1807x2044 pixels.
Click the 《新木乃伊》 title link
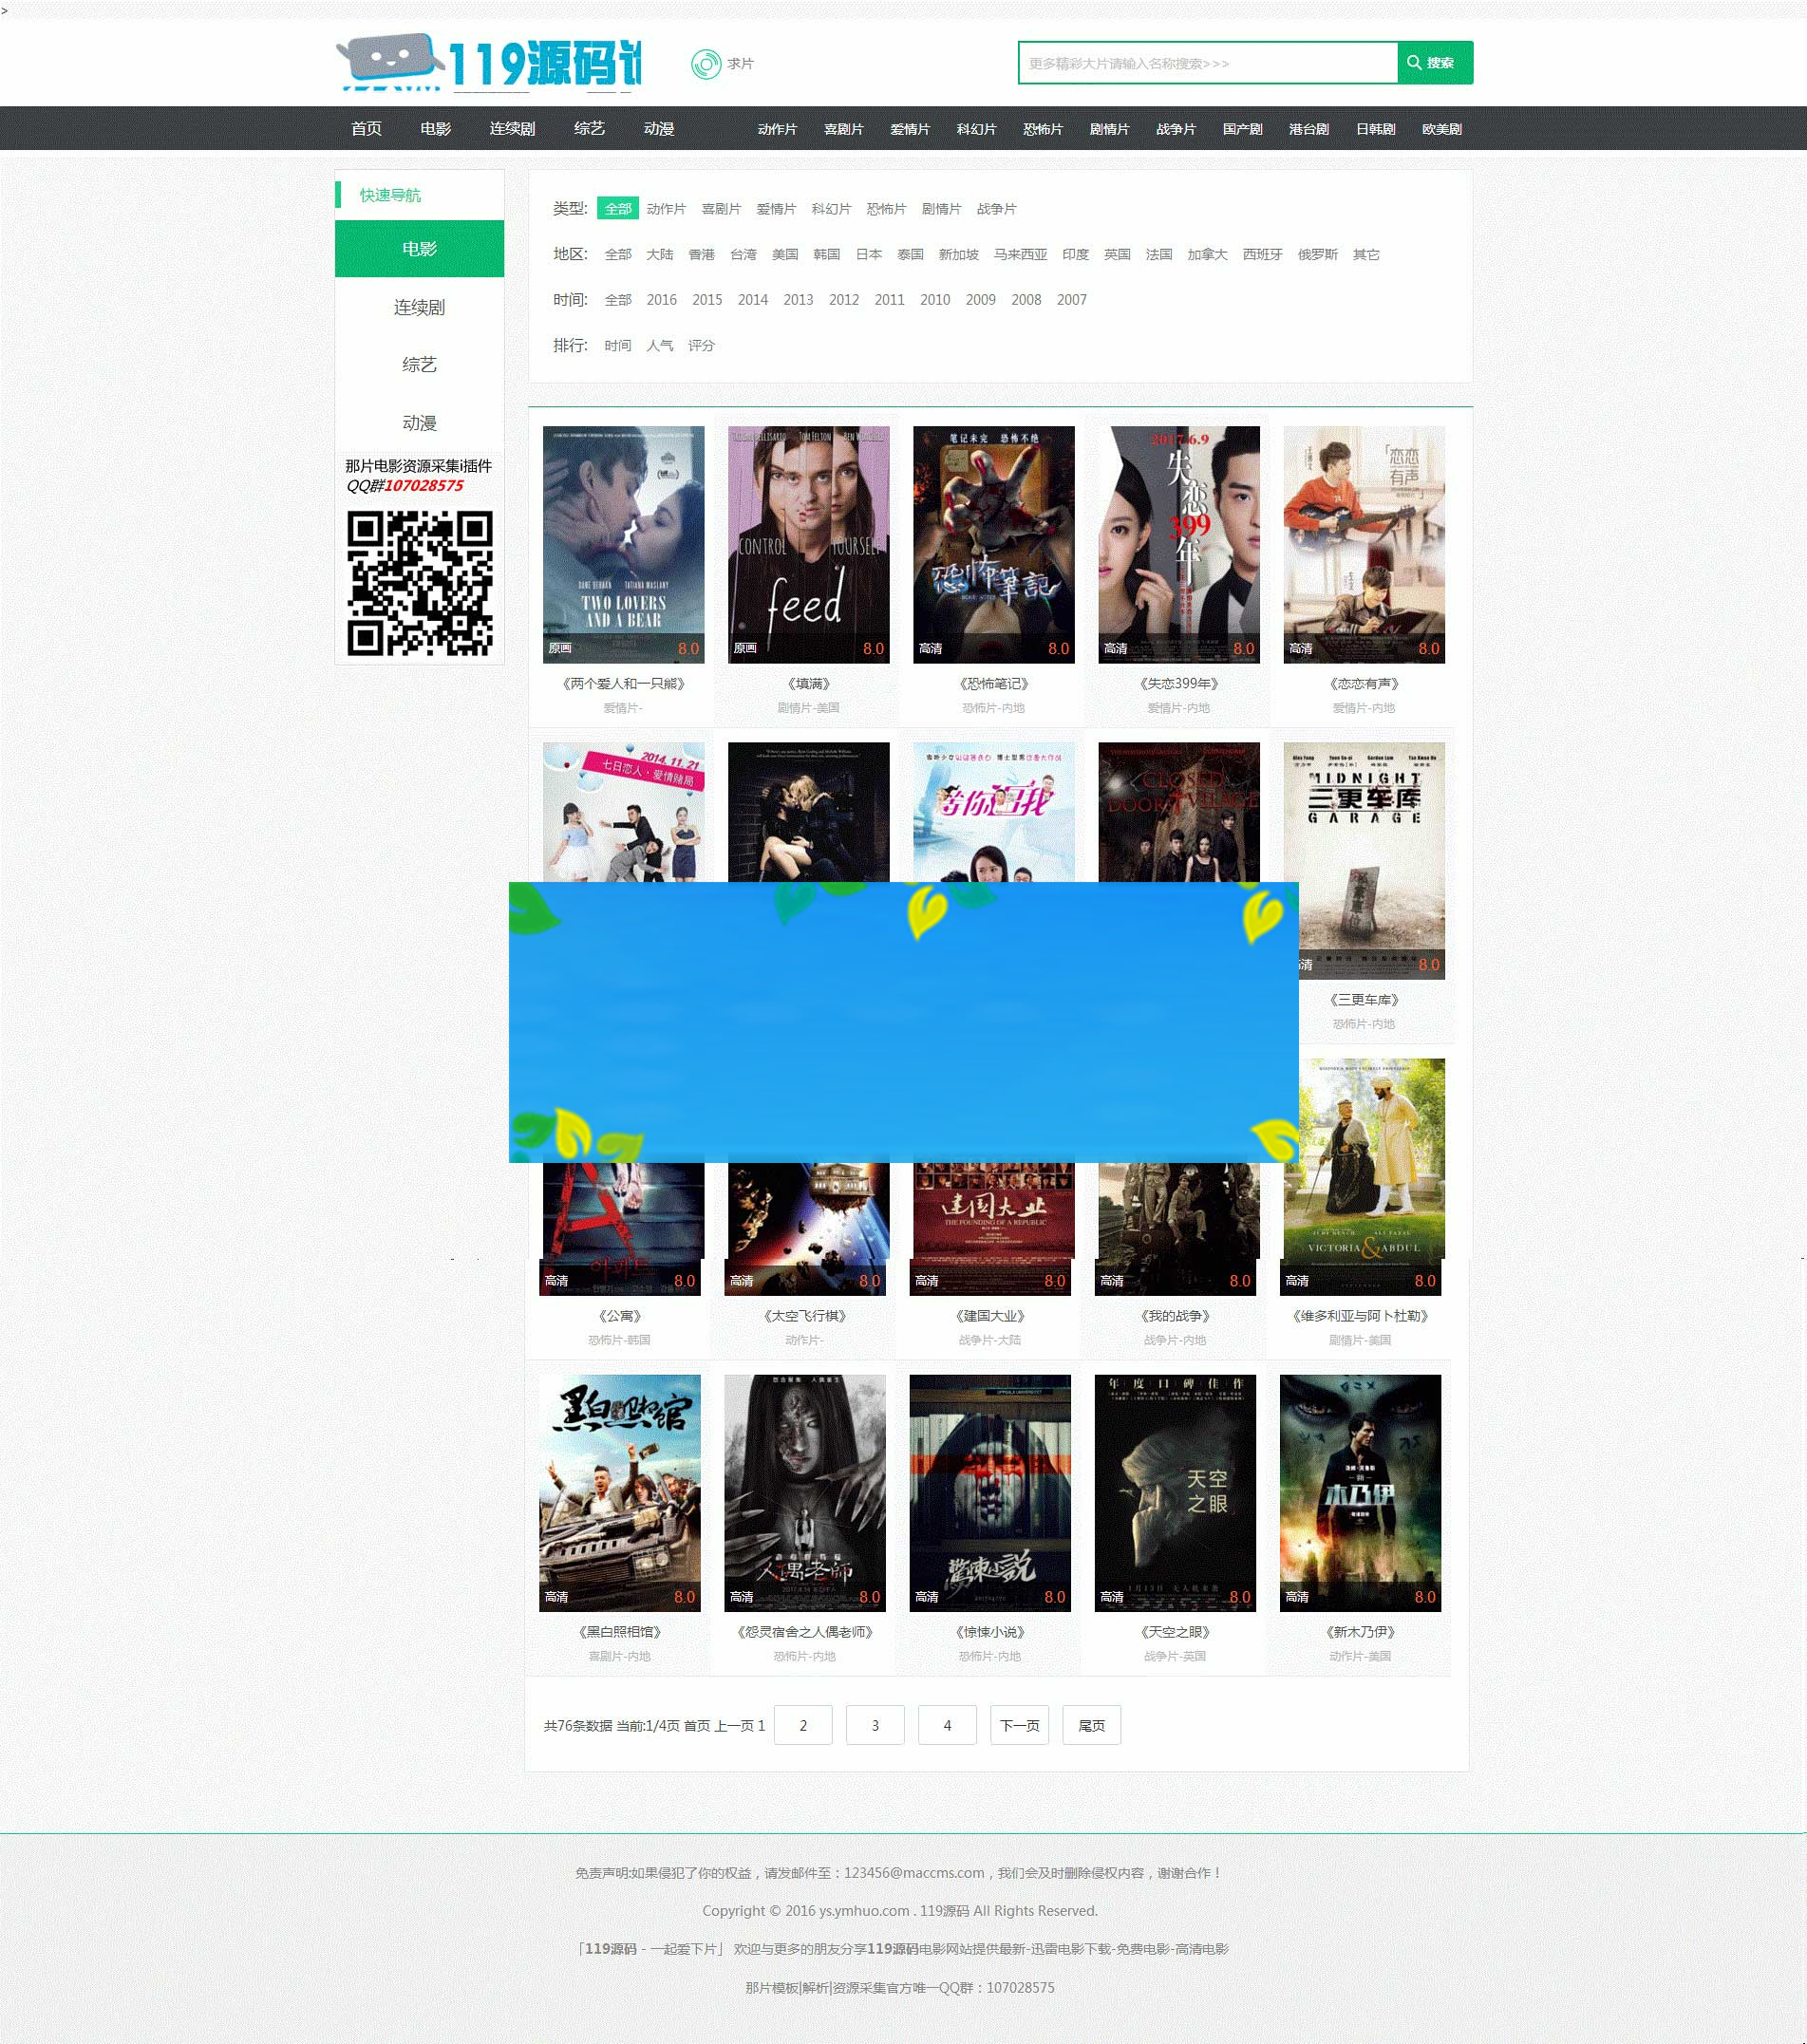(1360, 1632)
